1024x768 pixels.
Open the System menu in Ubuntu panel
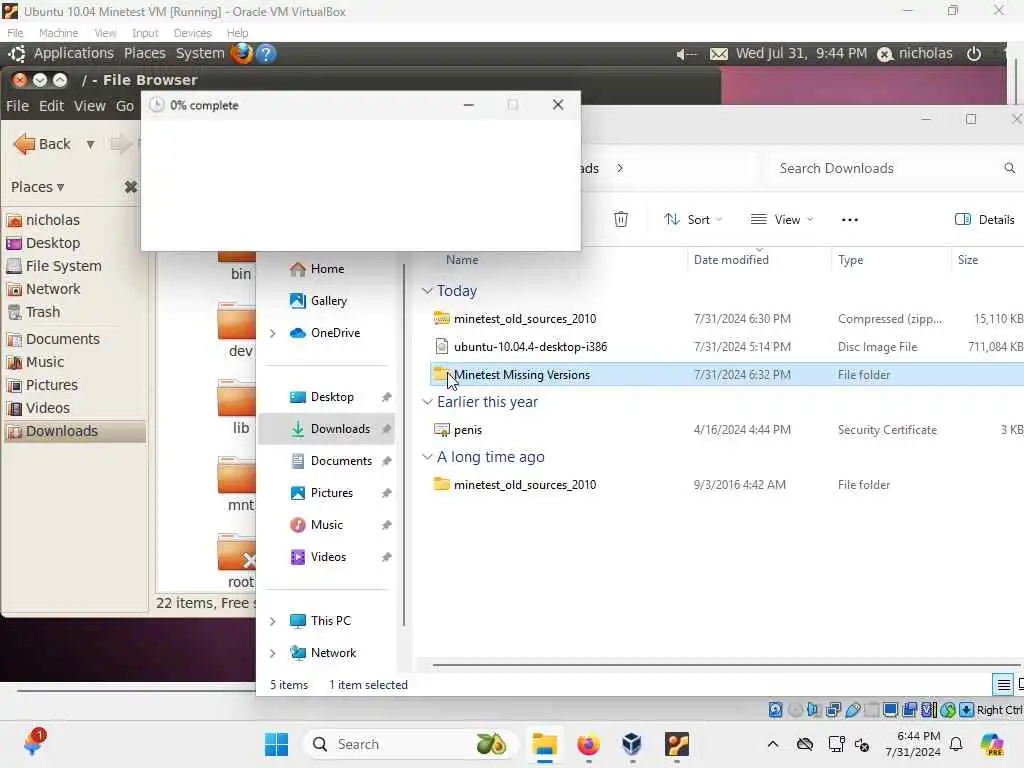coord(200,54)
